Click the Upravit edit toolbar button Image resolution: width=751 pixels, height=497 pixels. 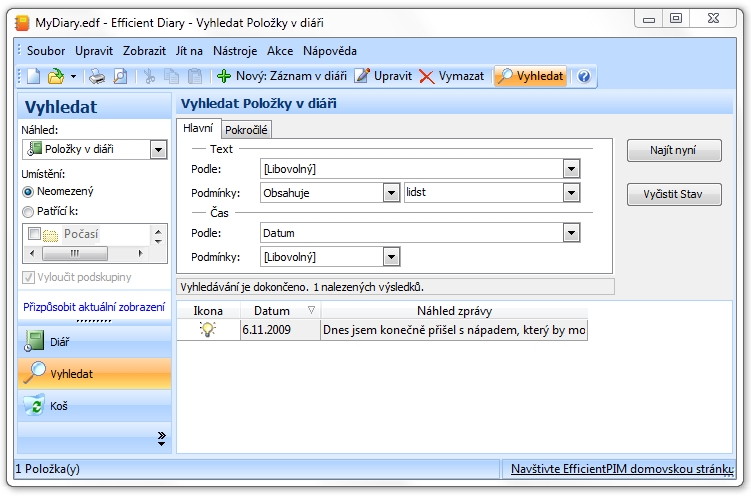[x=383, y=76]
